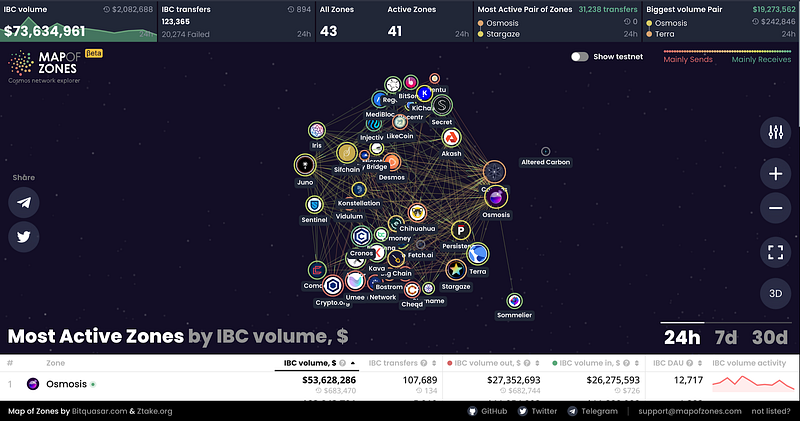Open the Osmosis row in the table
Image resolution: width=800 pixels, height=421 pixels.
pos(400,385)
